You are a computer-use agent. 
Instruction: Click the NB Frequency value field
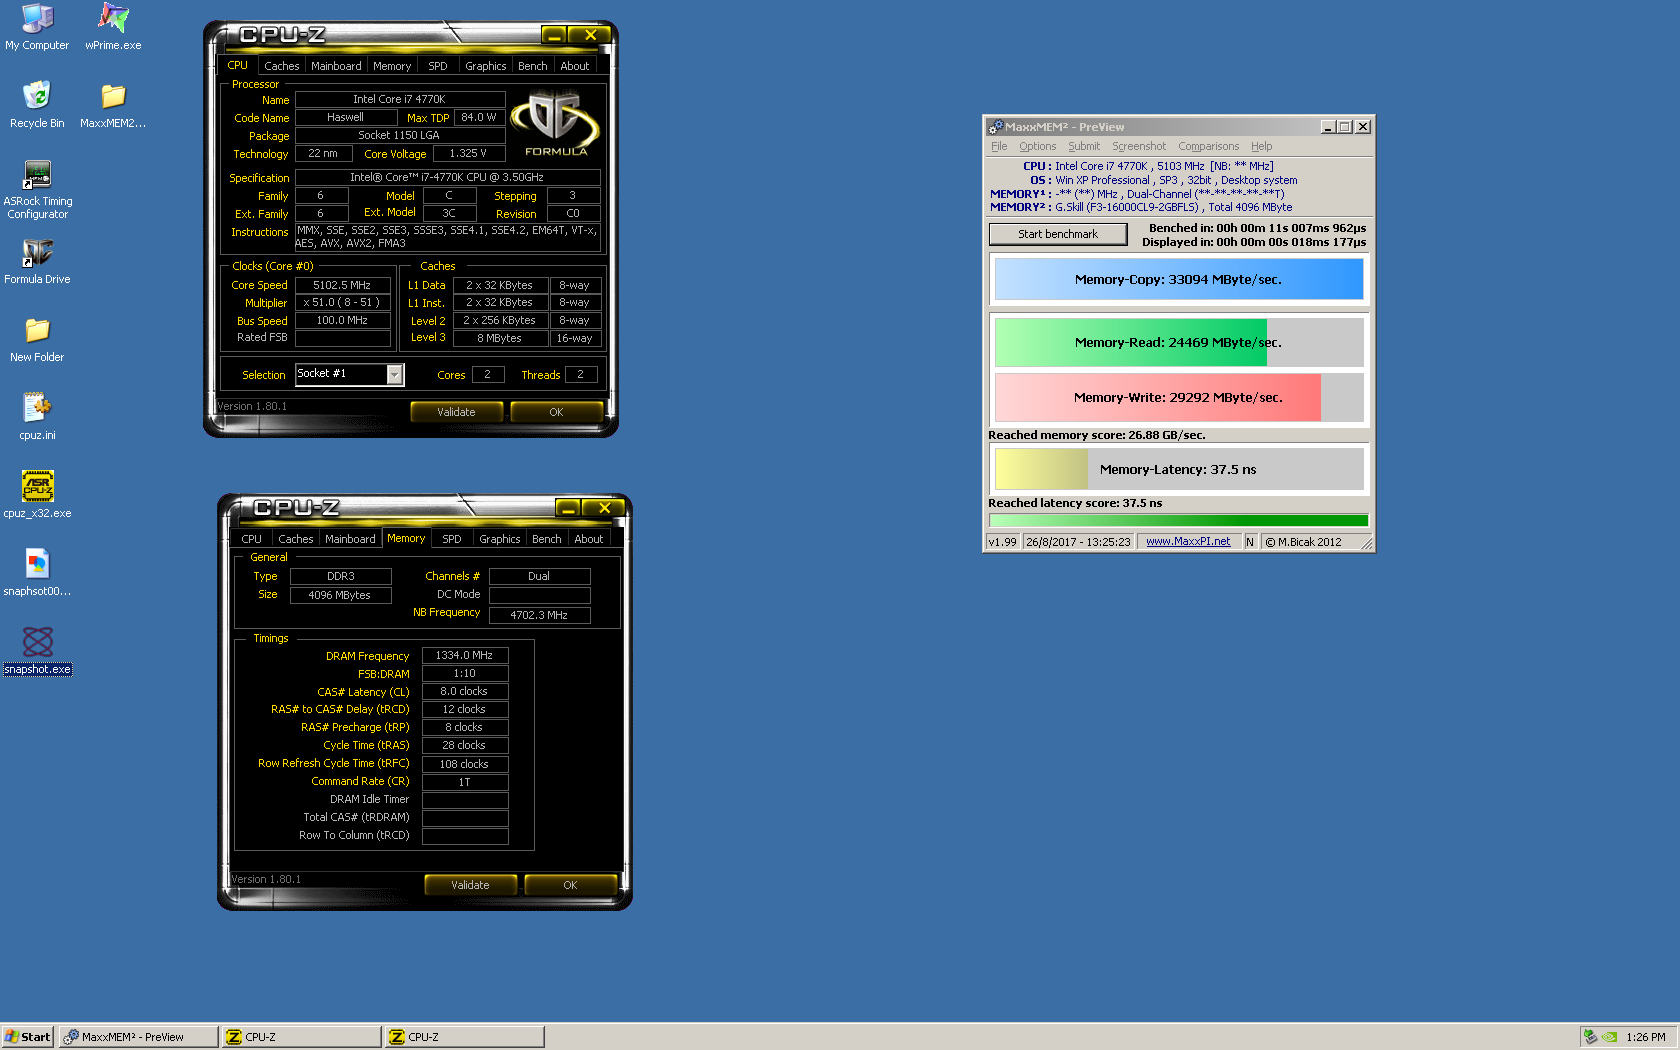click(539, 615)
